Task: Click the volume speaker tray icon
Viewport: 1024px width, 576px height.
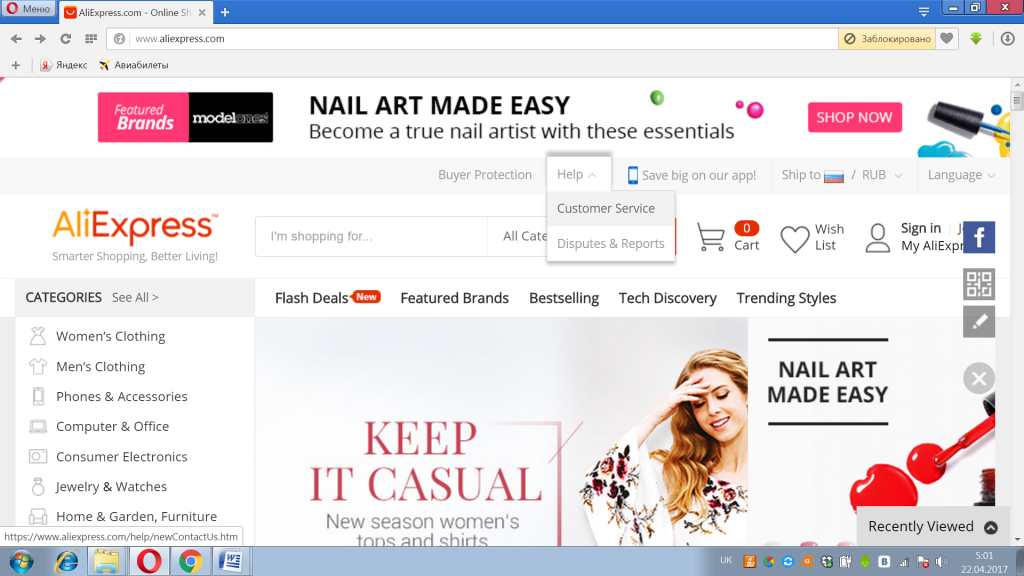Action: tap(941, 562)
